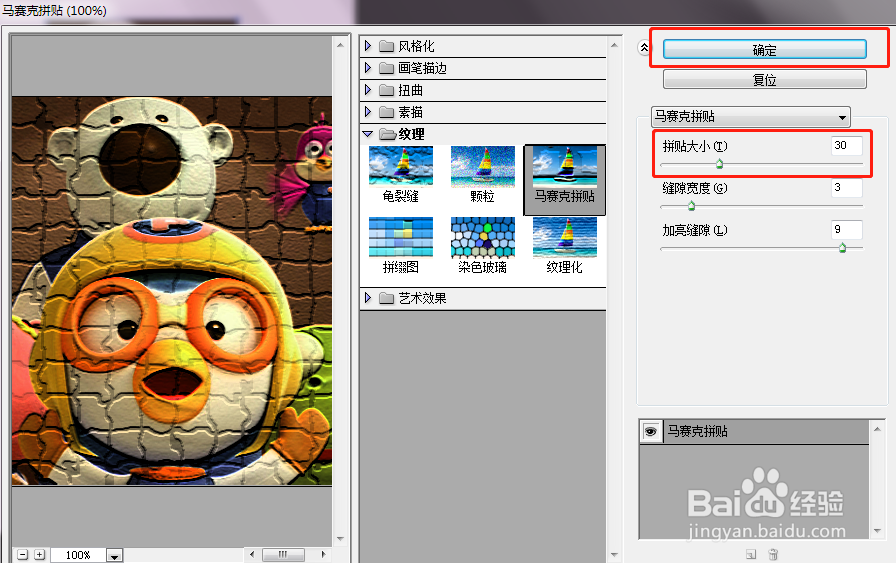Viewport: 896px width, 563px height.
Task: Click the 加亮缝隙 value field
Action: click(846, 229)
